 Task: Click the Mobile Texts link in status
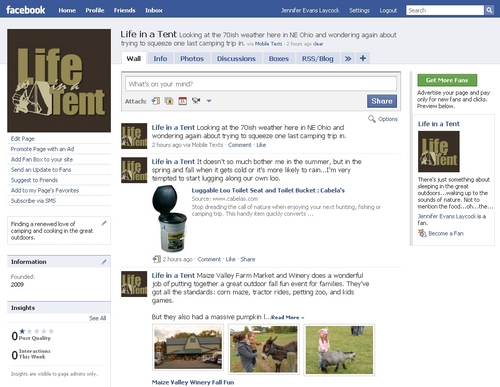click(x=268, y=44)
